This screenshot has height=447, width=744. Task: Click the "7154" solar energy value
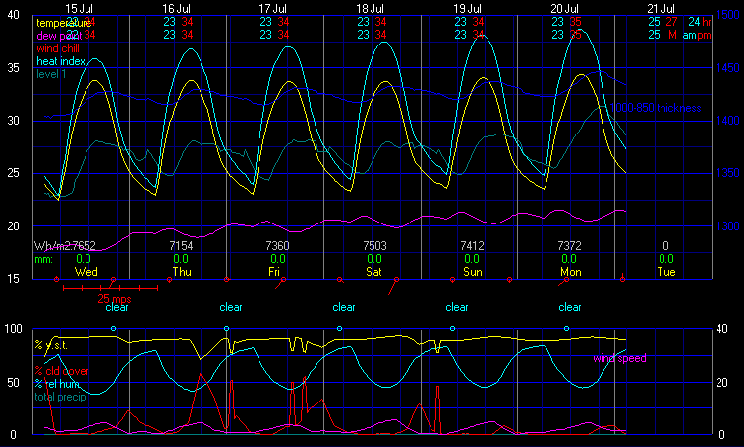181,246
